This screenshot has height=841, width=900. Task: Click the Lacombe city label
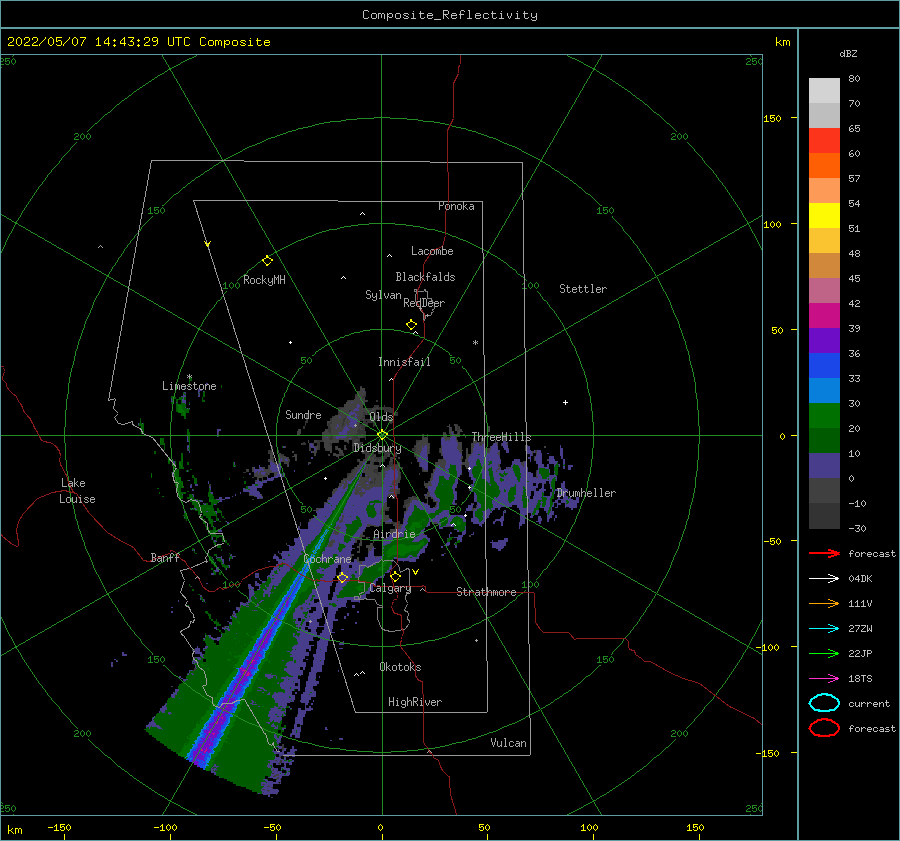click(x=432, y=251)
